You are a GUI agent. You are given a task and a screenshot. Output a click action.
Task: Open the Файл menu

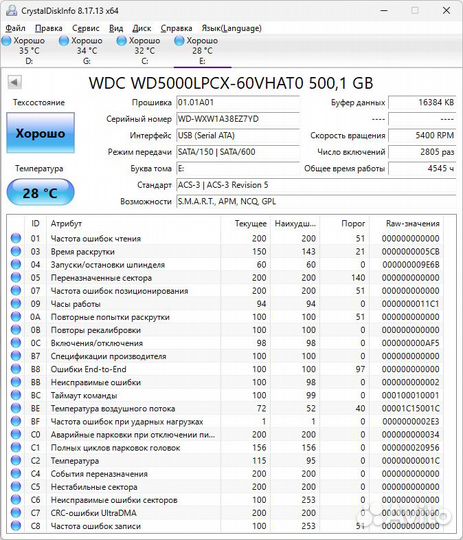(x=15, y=28)
